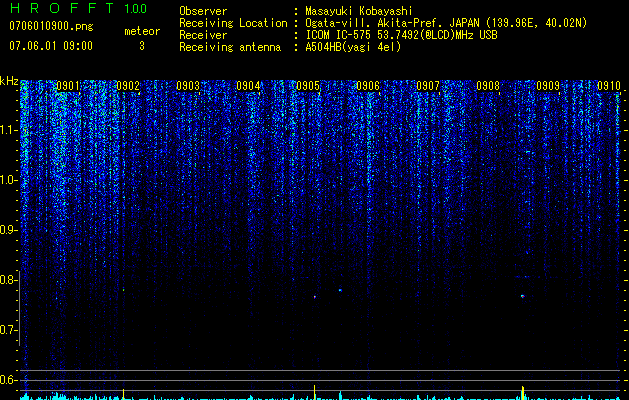Click the 'Receiving Location' label

tap(233, 23)
